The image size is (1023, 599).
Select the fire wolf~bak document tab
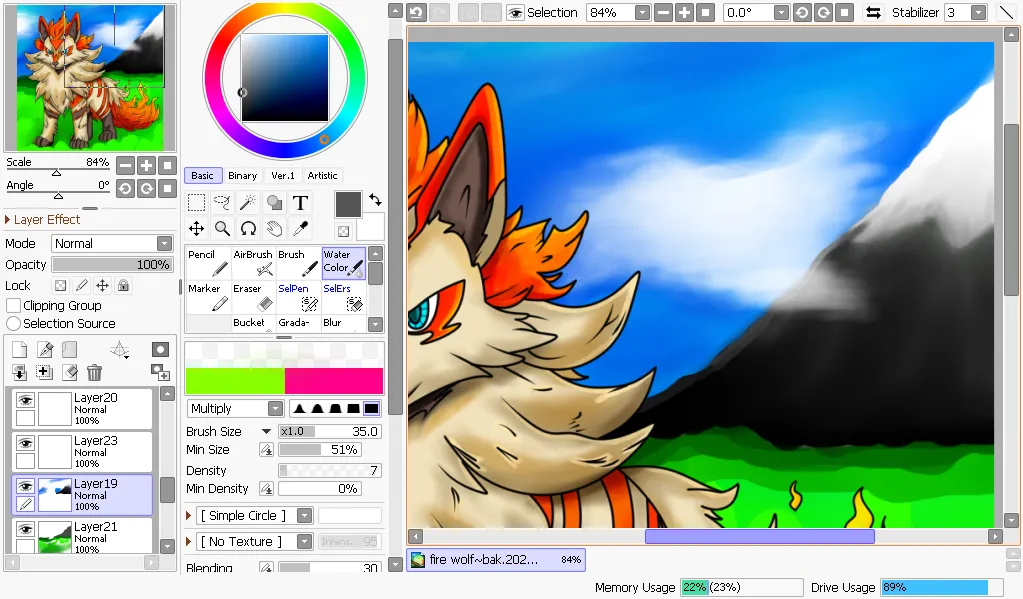(x=496, y=560)
